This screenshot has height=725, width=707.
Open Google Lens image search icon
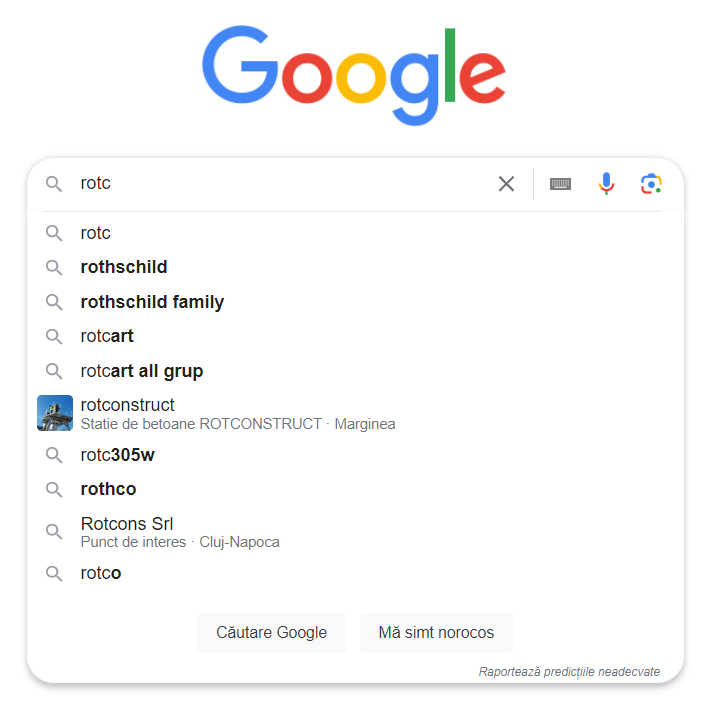click(651, 184)
